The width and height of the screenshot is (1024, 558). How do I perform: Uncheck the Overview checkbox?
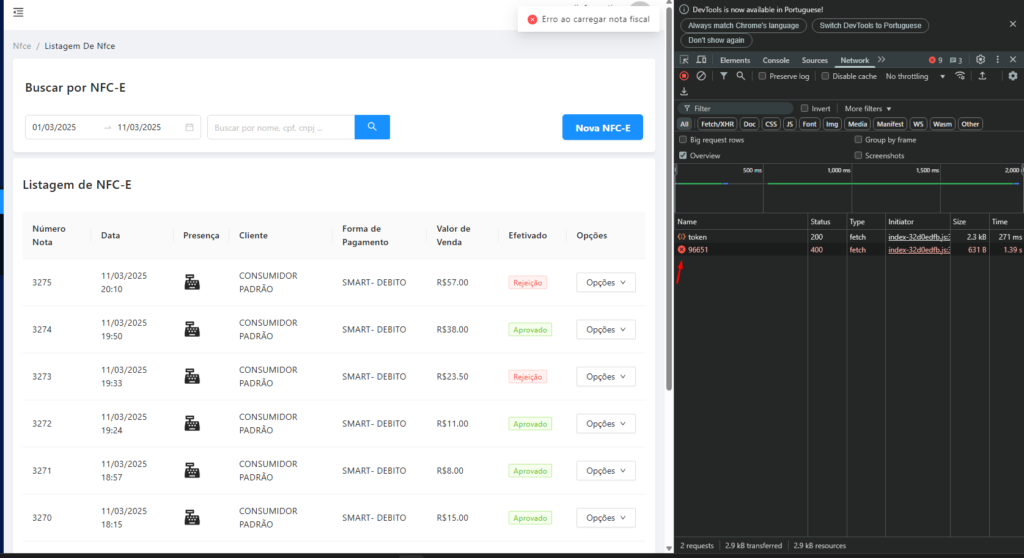pyautogui.click(x=683, y=156)
